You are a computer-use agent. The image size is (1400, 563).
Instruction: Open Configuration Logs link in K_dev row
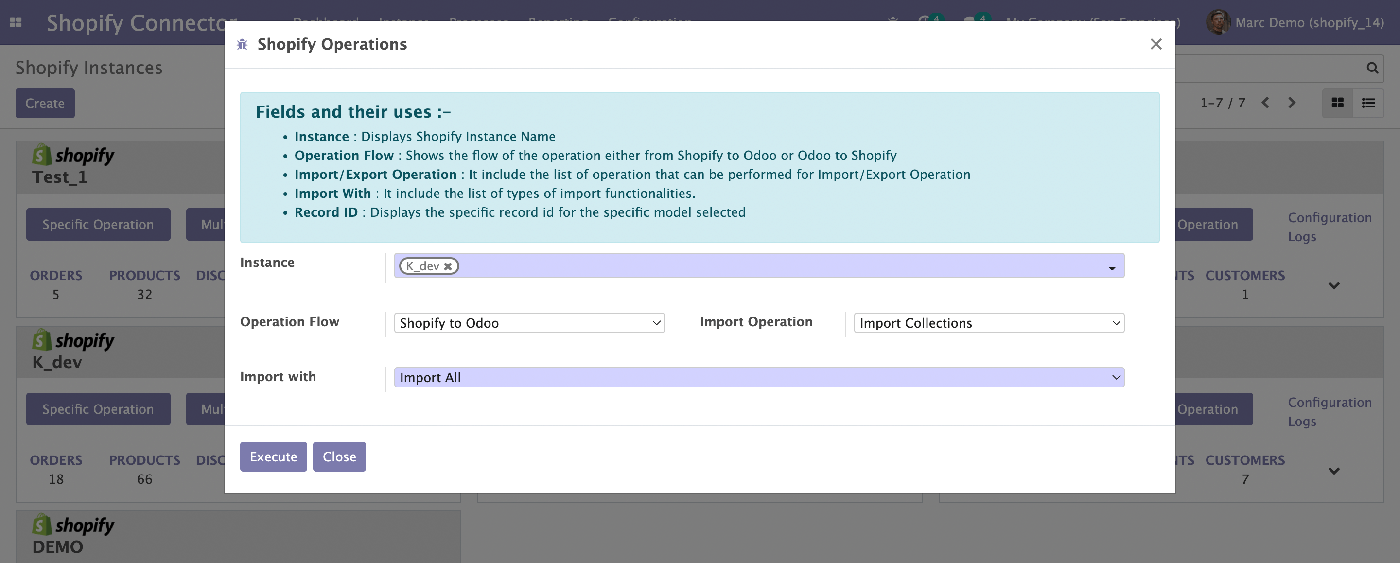point(1329,412)
